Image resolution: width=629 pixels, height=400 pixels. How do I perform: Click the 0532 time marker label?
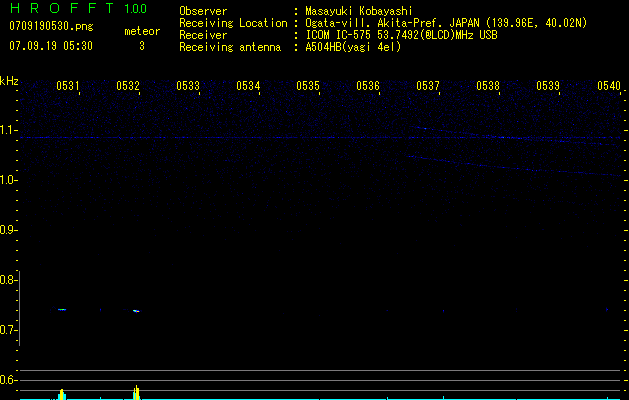(128, 85)
